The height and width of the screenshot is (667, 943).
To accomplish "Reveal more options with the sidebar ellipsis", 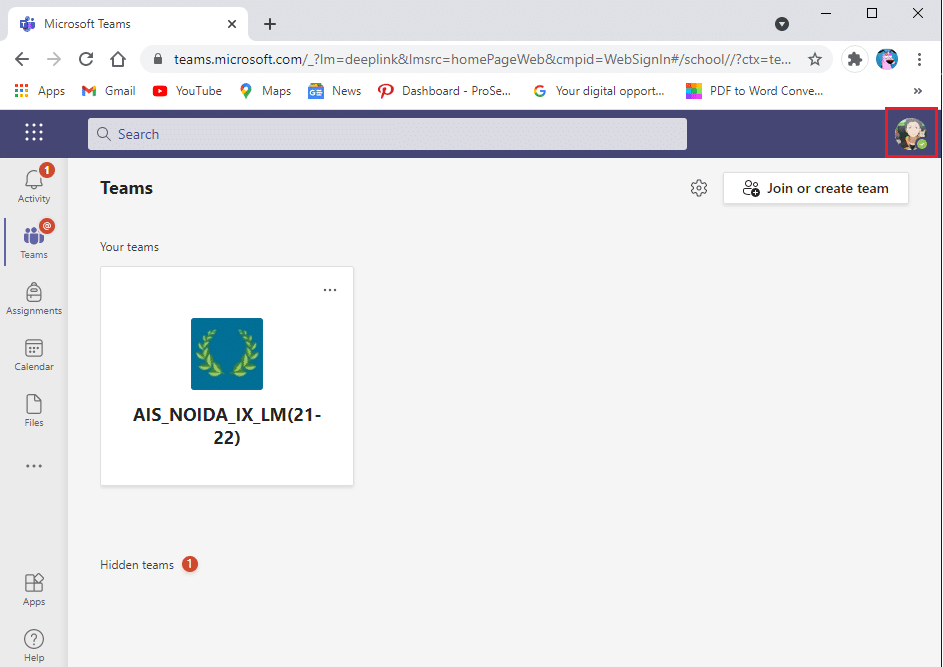I will point(33,465).
